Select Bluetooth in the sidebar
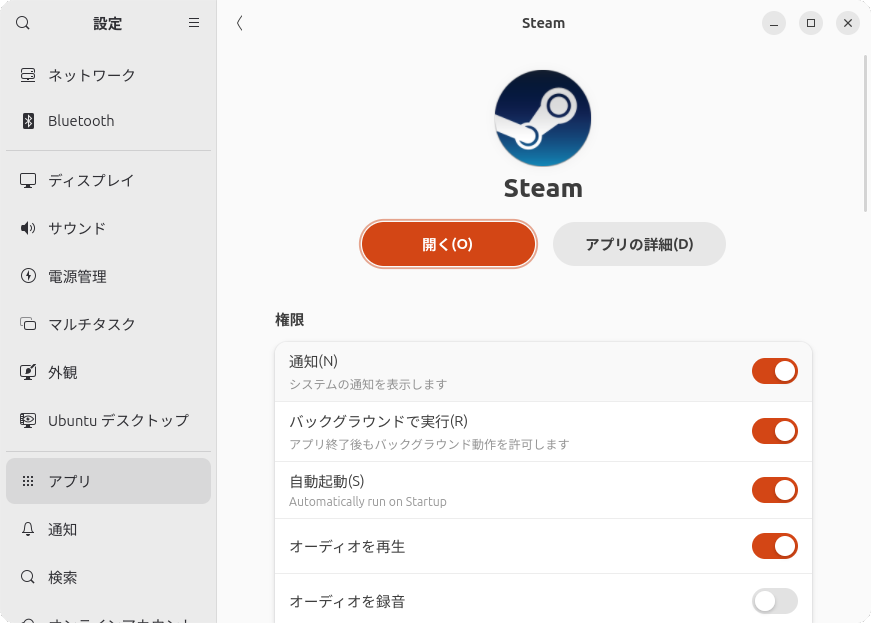This screenshot has height=623, width=871. [x=108, y=120]
